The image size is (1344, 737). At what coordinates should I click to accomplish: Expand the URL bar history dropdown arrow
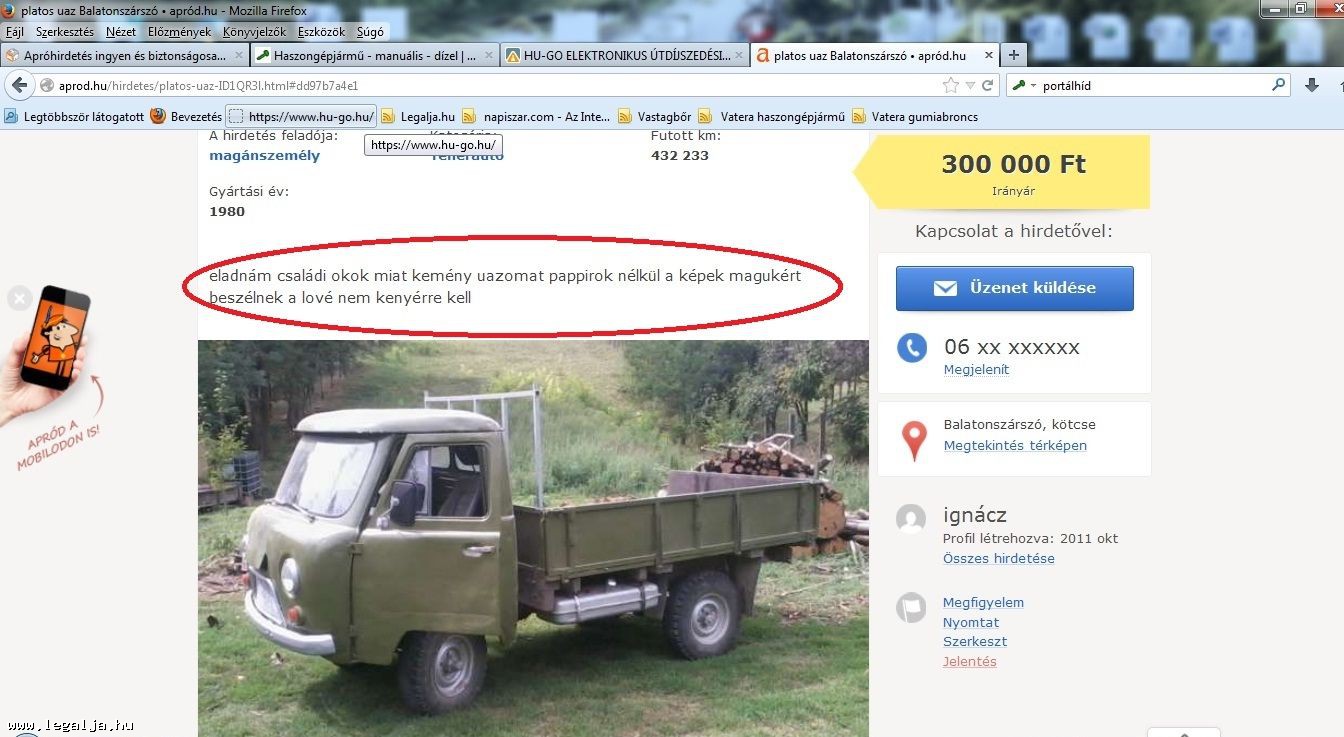coord(970,86)
